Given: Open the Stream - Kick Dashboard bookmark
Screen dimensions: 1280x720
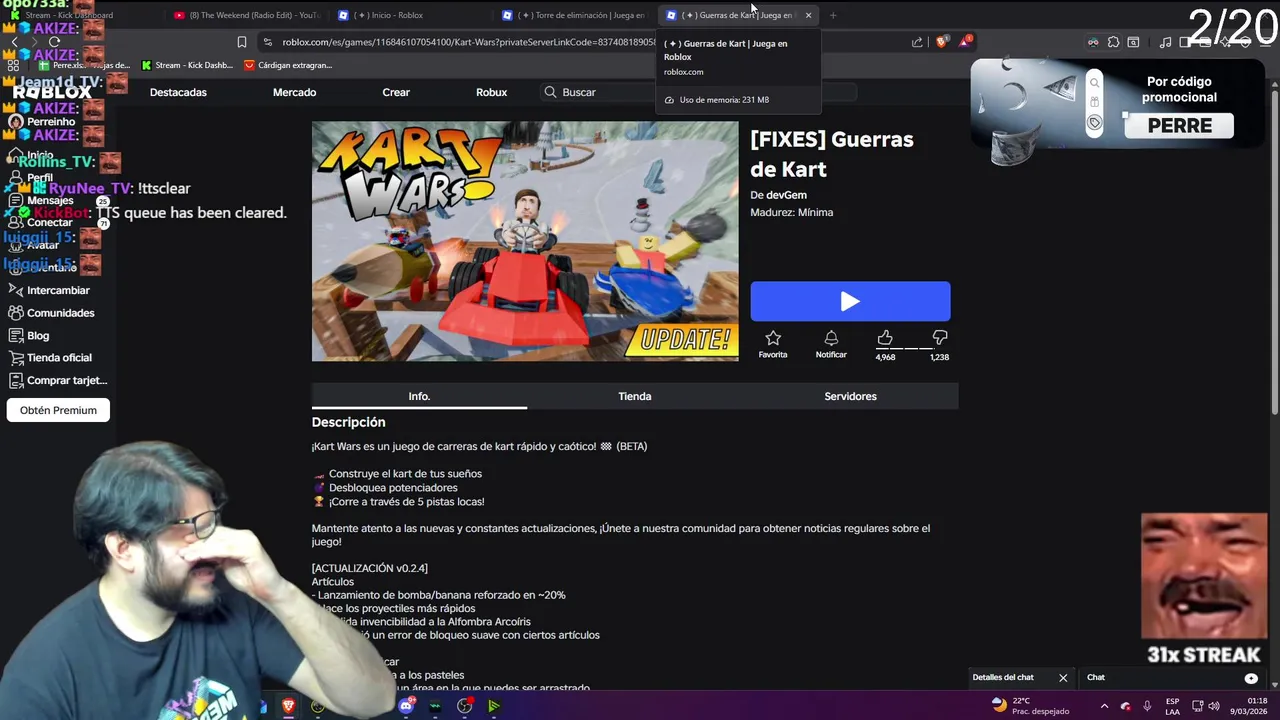Looking at the screenshot, I should (187, 65).
